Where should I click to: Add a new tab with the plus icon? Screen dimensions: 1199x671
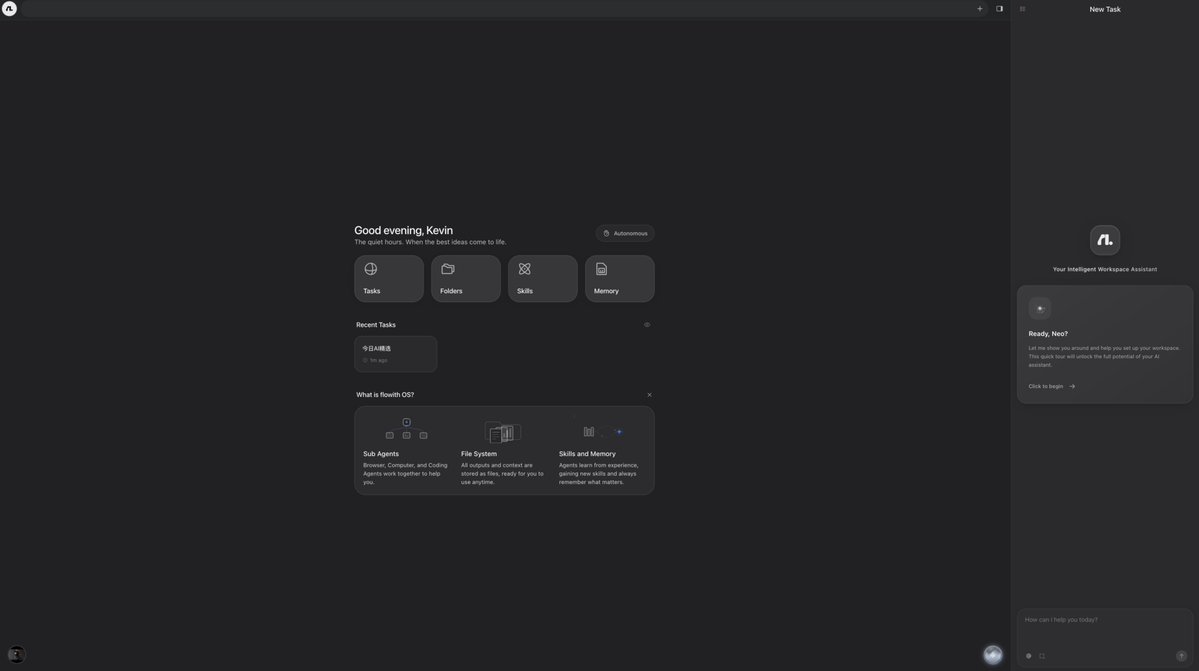(x=980, y=9)
